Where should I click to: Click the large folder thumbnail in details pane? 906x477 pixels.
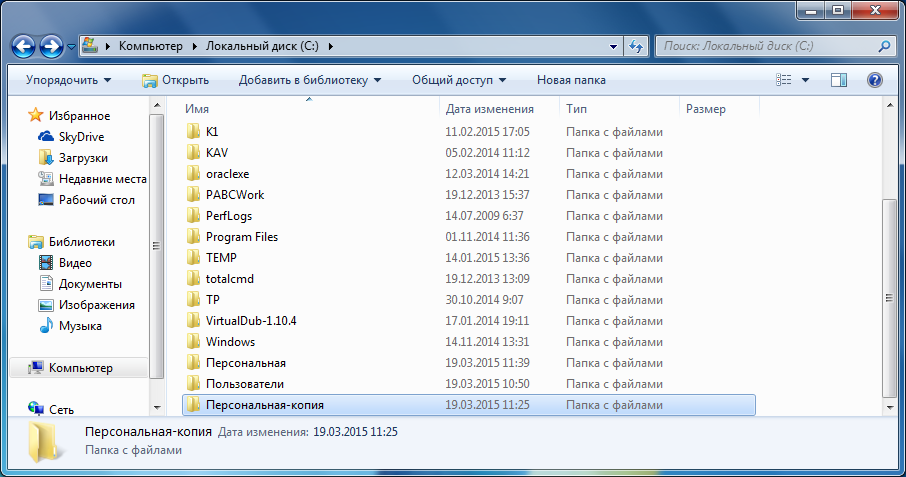pyautogui.click(x=44, y=442)
